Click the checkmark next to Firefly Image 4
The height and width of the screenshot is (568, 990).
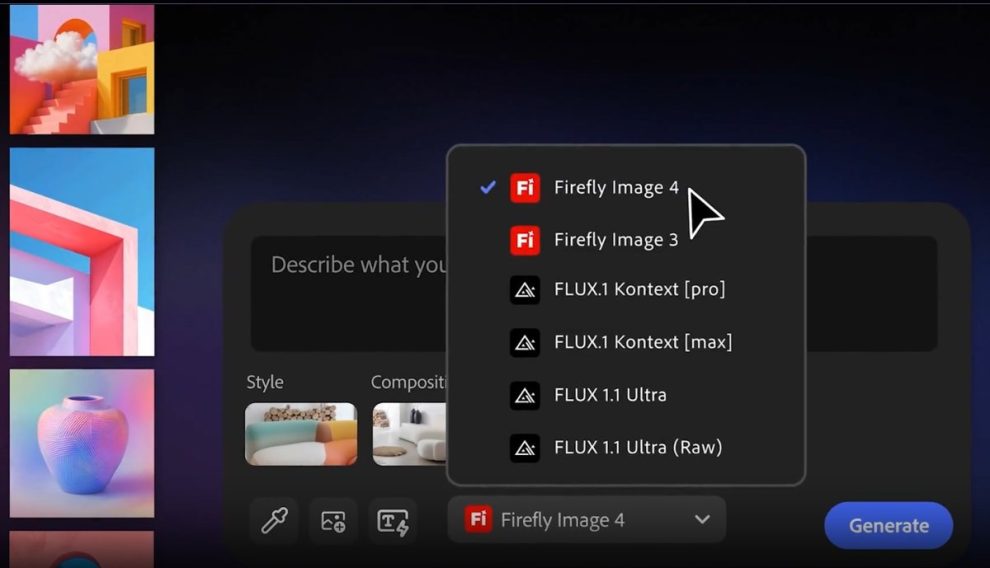(488, 187)
